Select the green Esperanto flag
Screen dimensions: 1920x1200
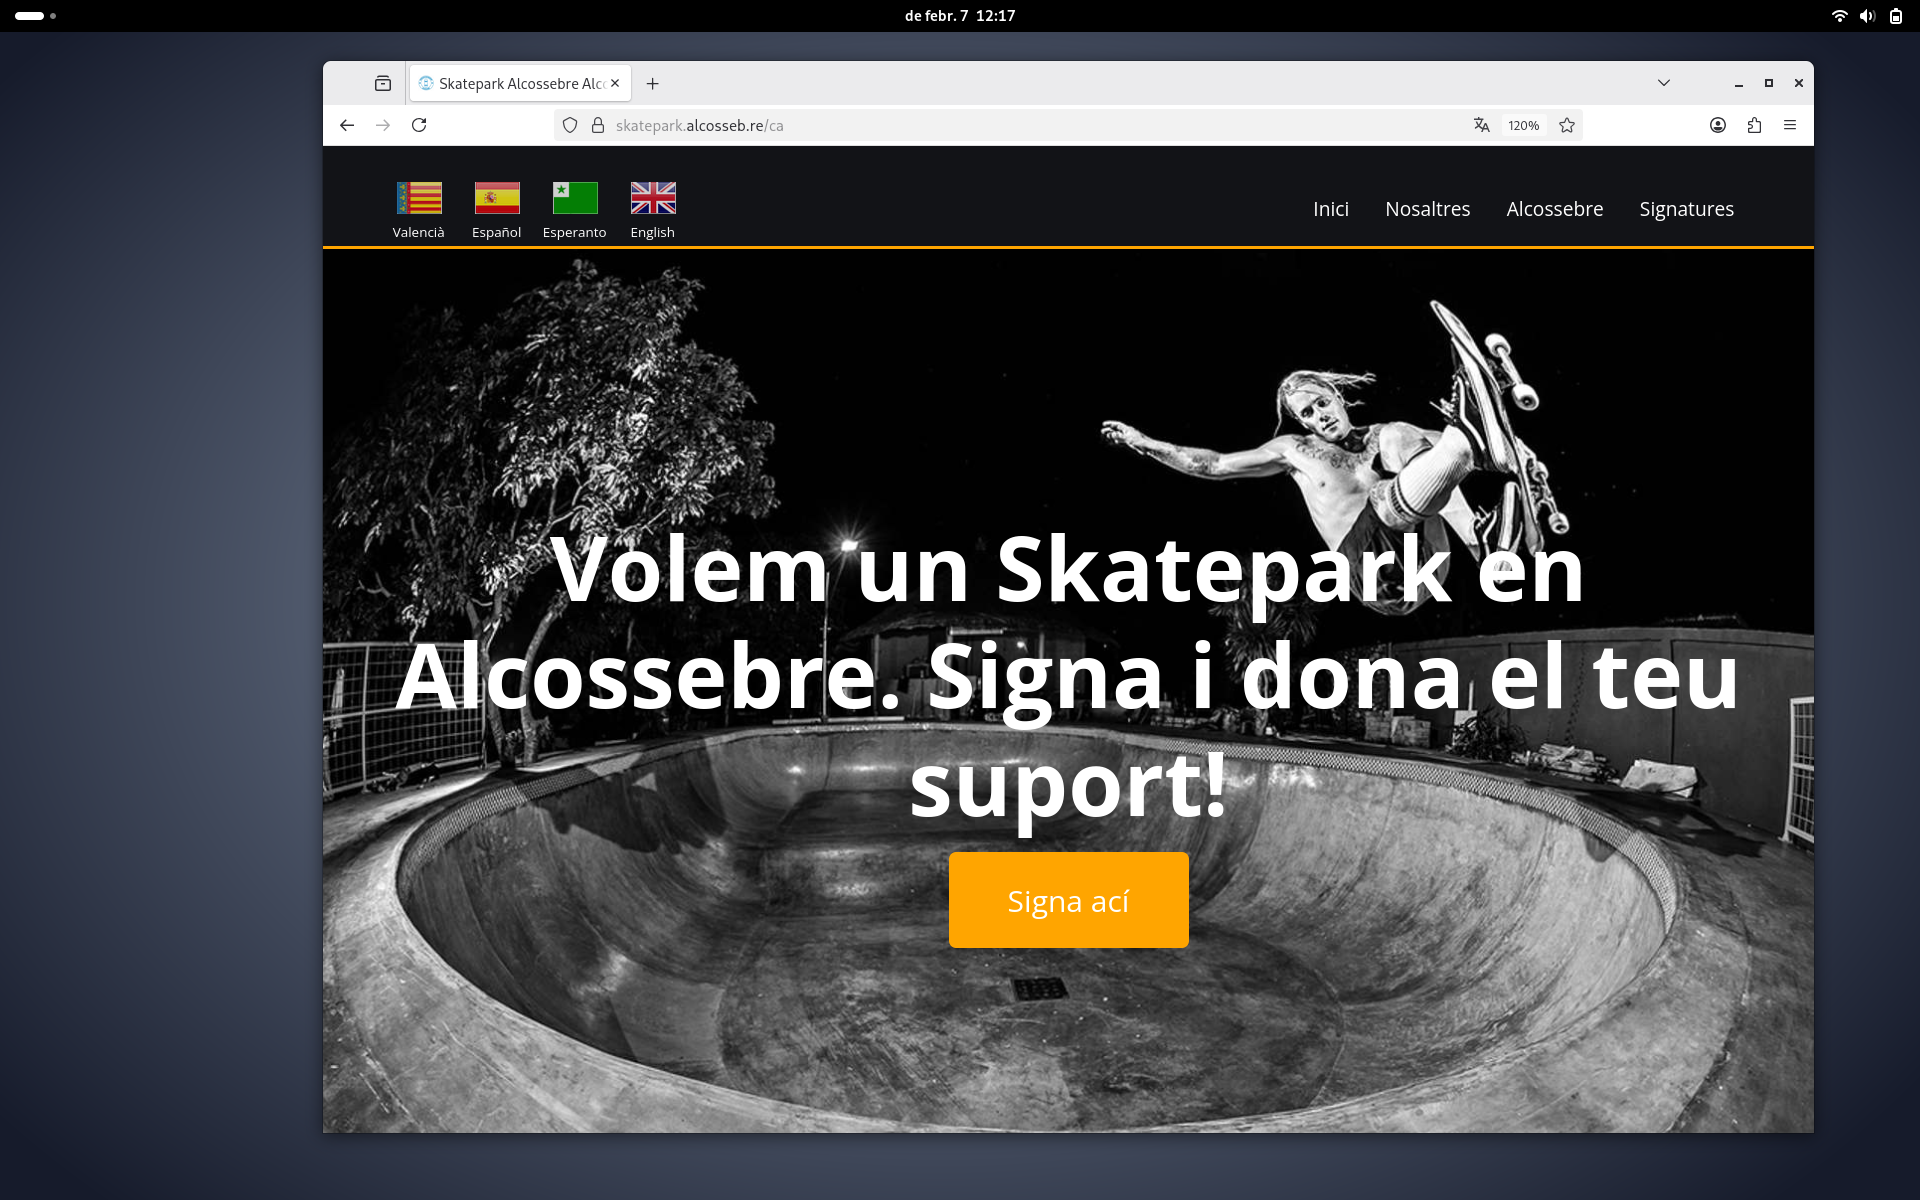pos(574,198)
